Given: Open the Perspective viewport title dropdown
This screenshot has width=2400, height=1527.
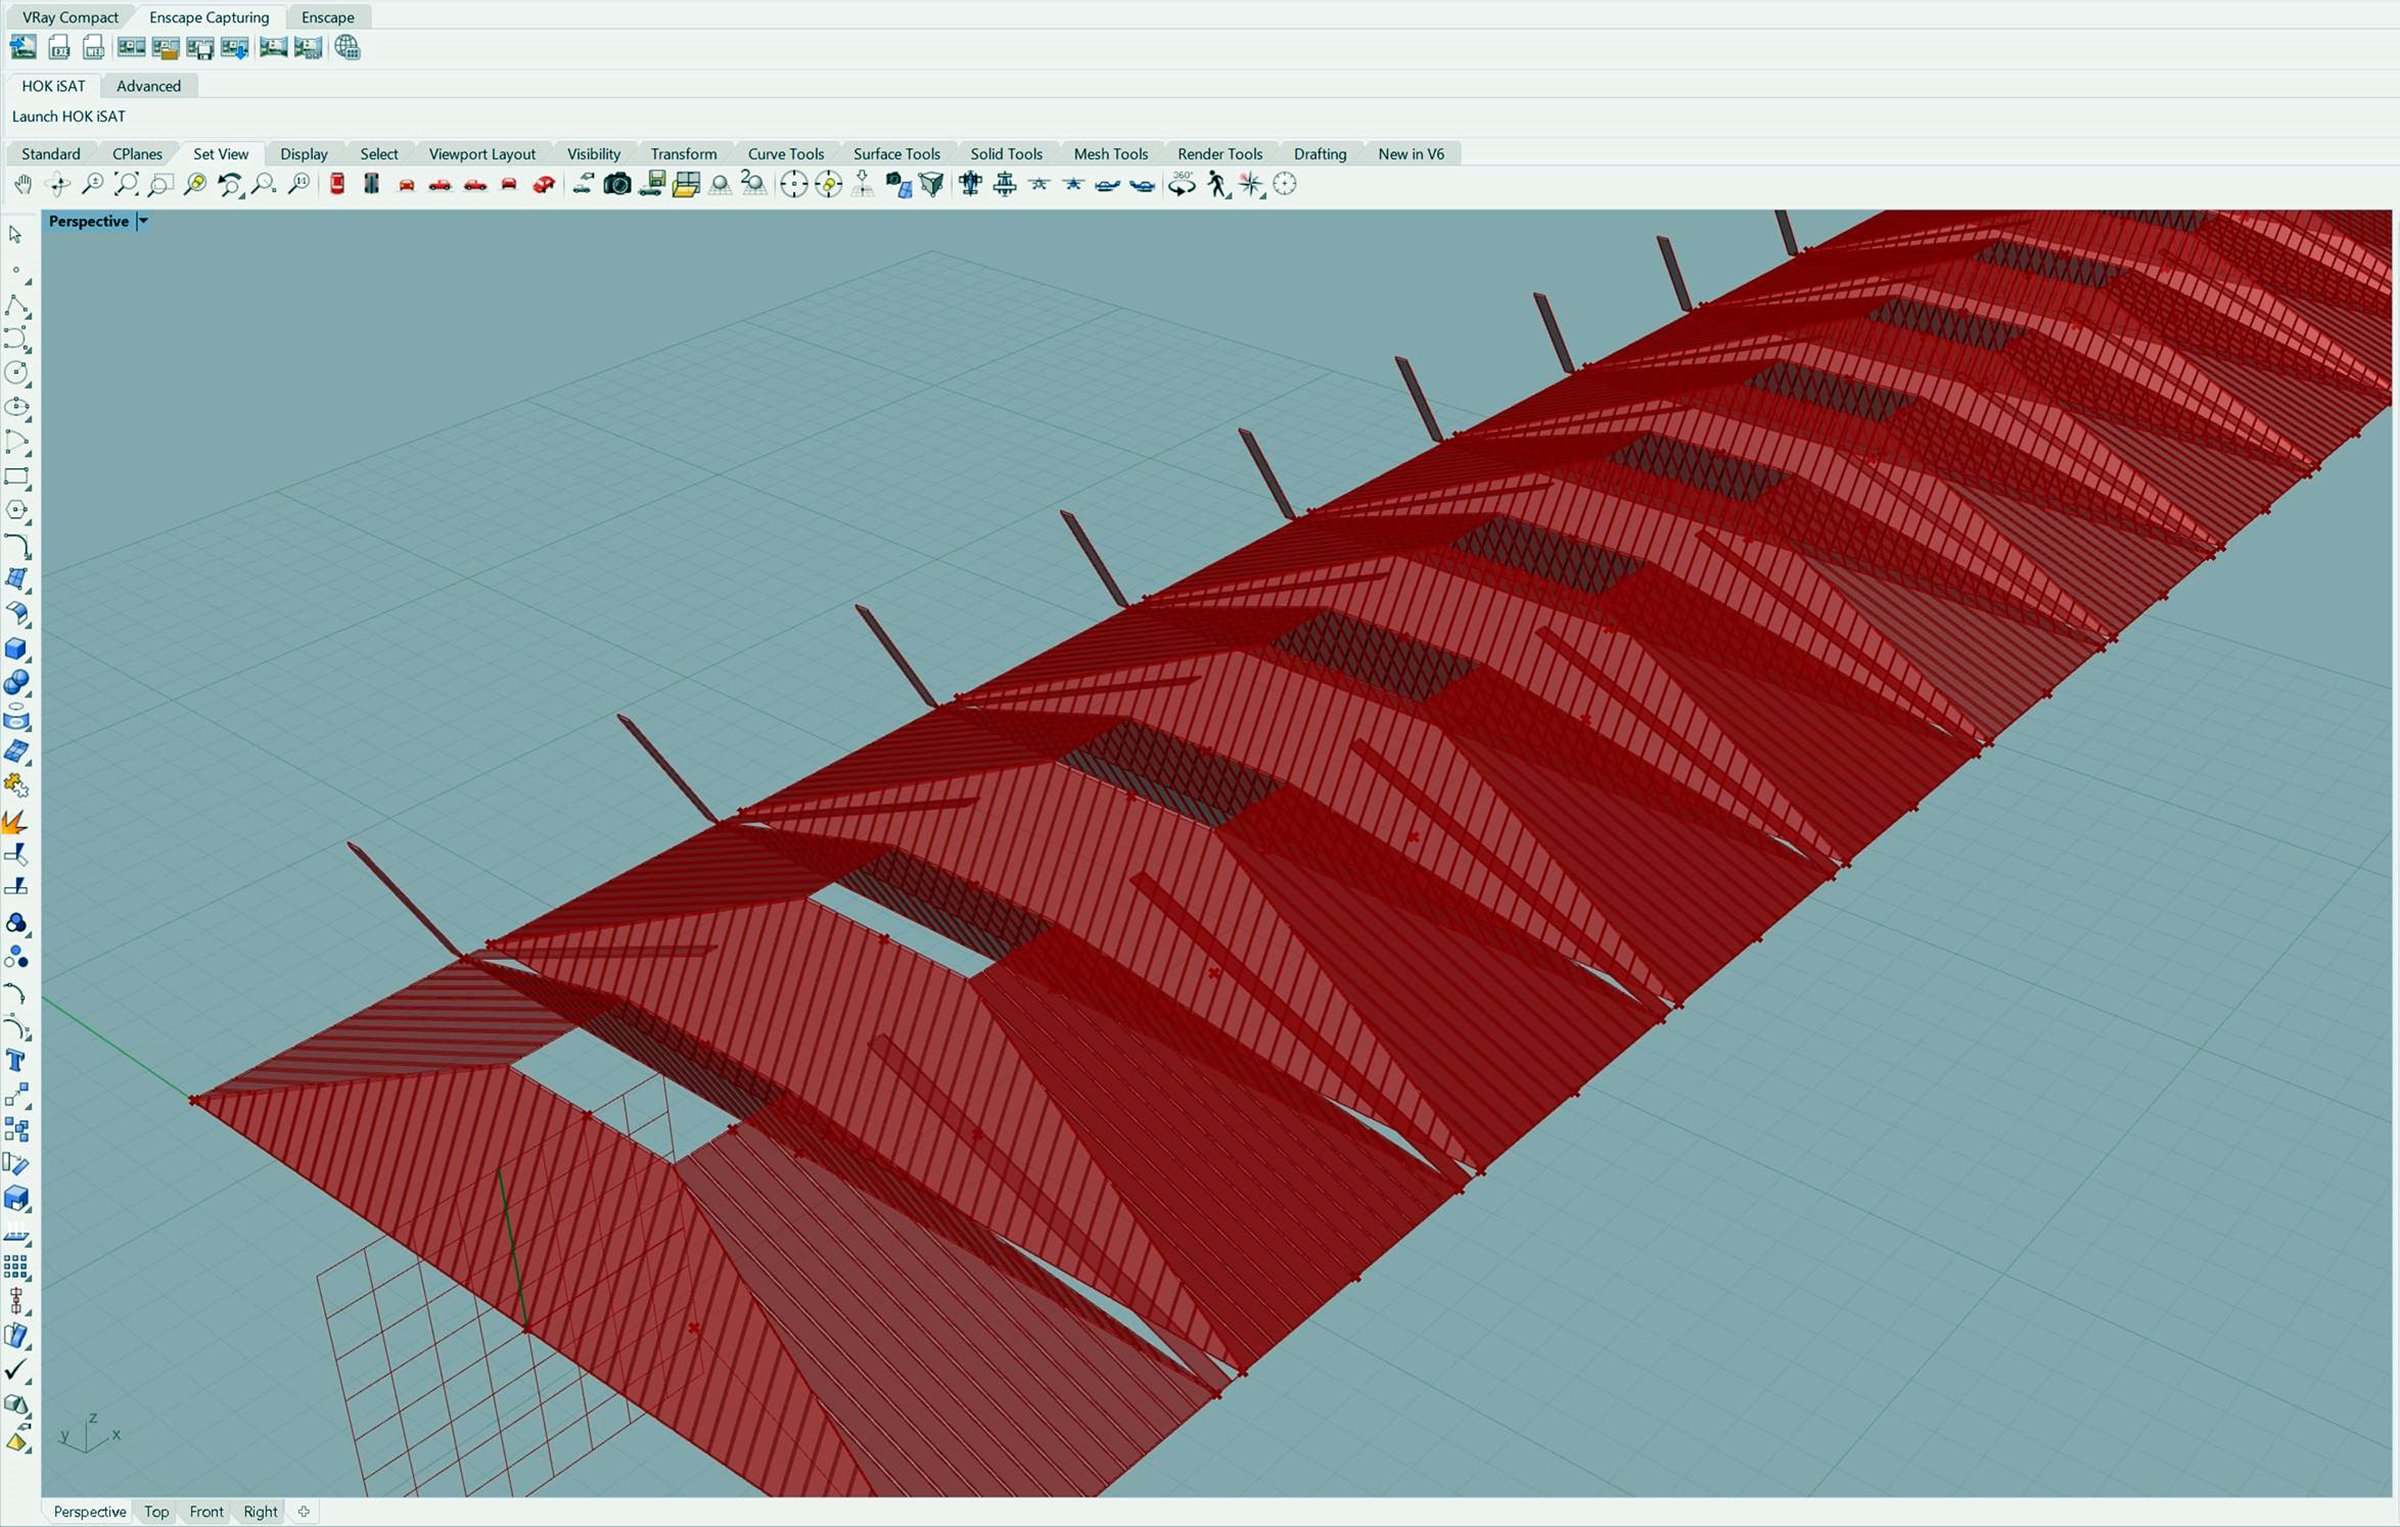Looking at the screenshot, I should tap(141, 221).
